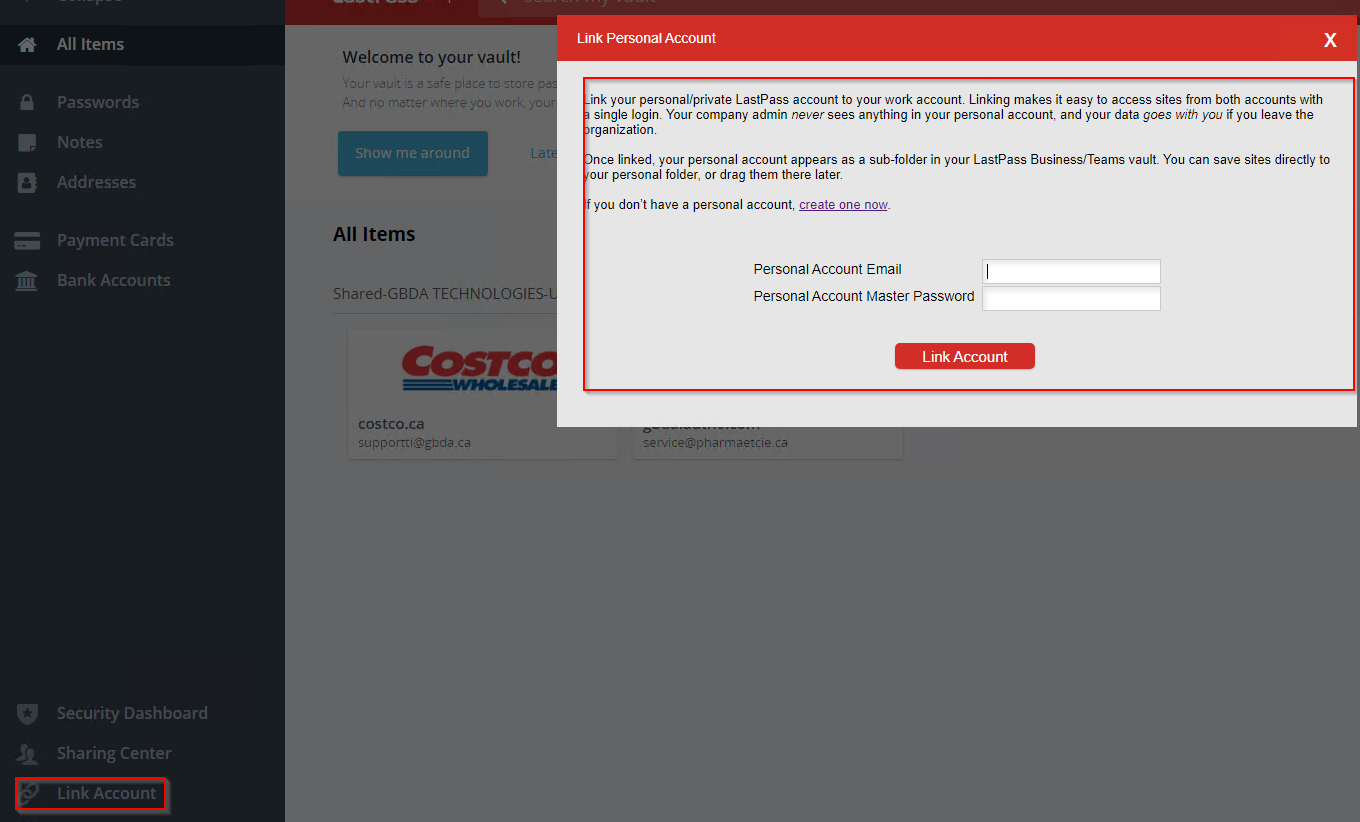Viewport: 1360px width, 822px height.
Task: Click the Sharing Center people icon
Action: click(27, 753)
